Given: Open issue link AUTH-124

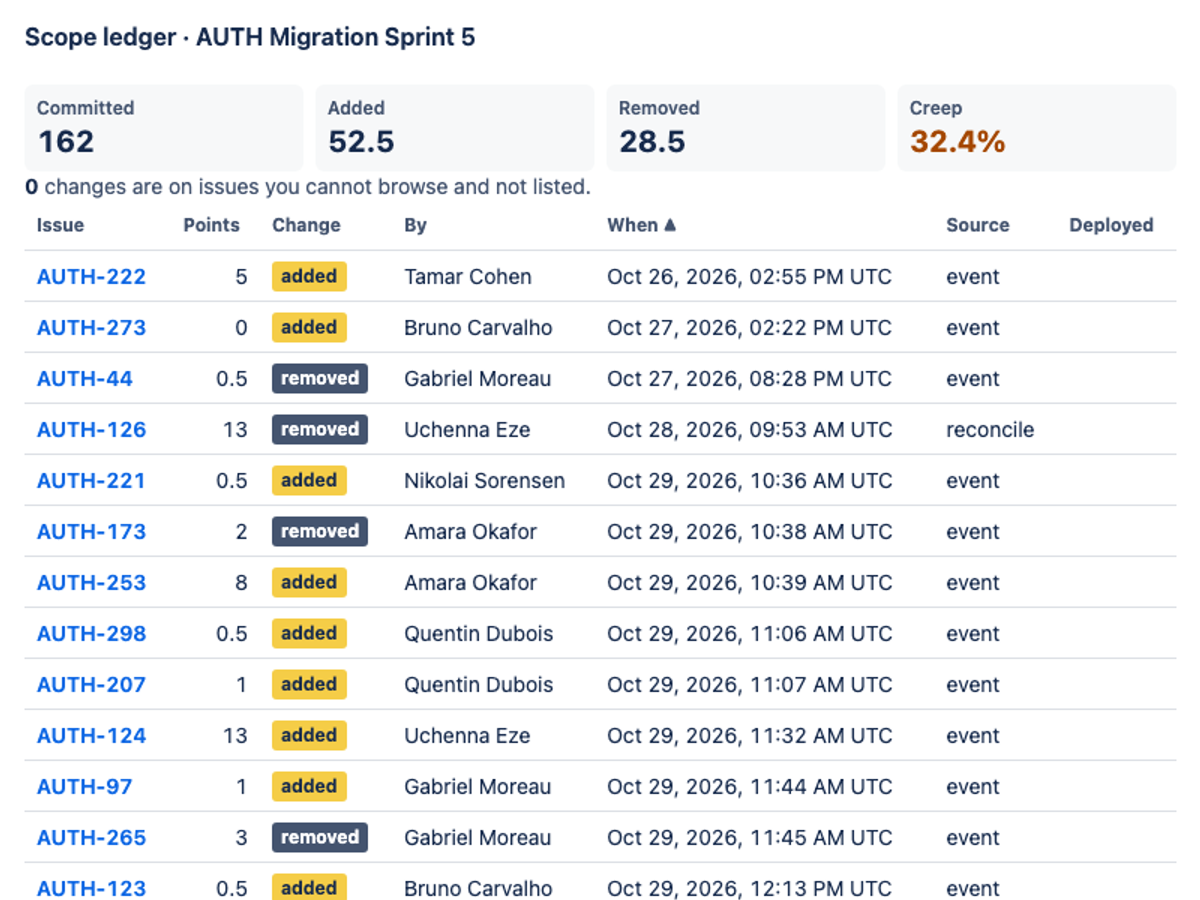Looking at the screenshot, I should pyautogui.click(x=91, y=736).
